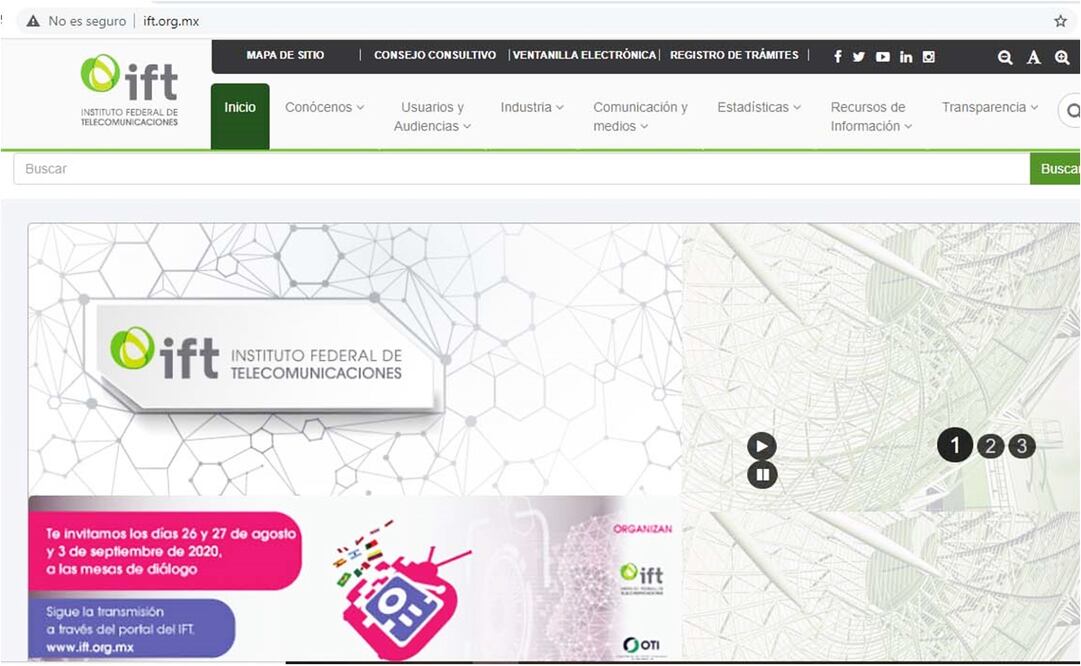Select the Inicio tab
Screen dimensions: 1081x666
[240, 107]
